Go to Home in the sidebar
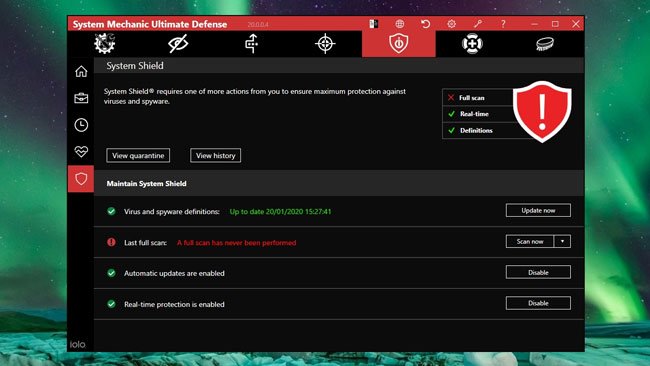This screenshot has height=366, width=650. 81,71
